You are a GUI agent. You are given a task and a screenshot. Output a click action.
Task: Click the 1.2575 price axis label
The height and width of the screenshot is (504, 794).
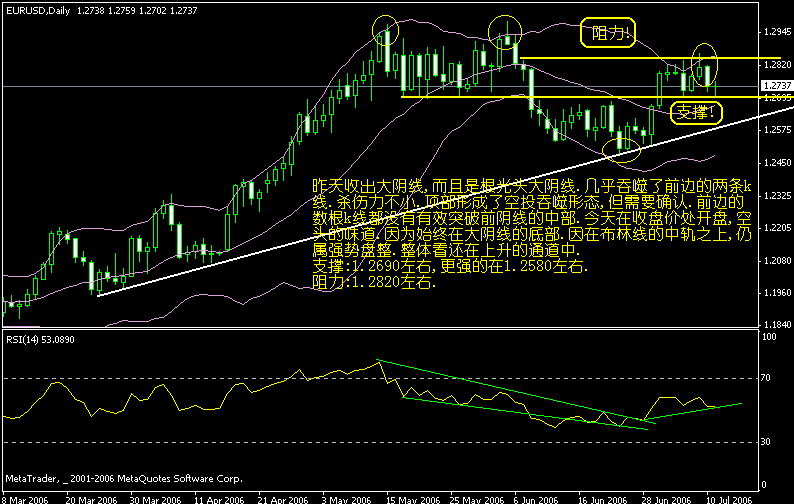[x=777, y=130]
